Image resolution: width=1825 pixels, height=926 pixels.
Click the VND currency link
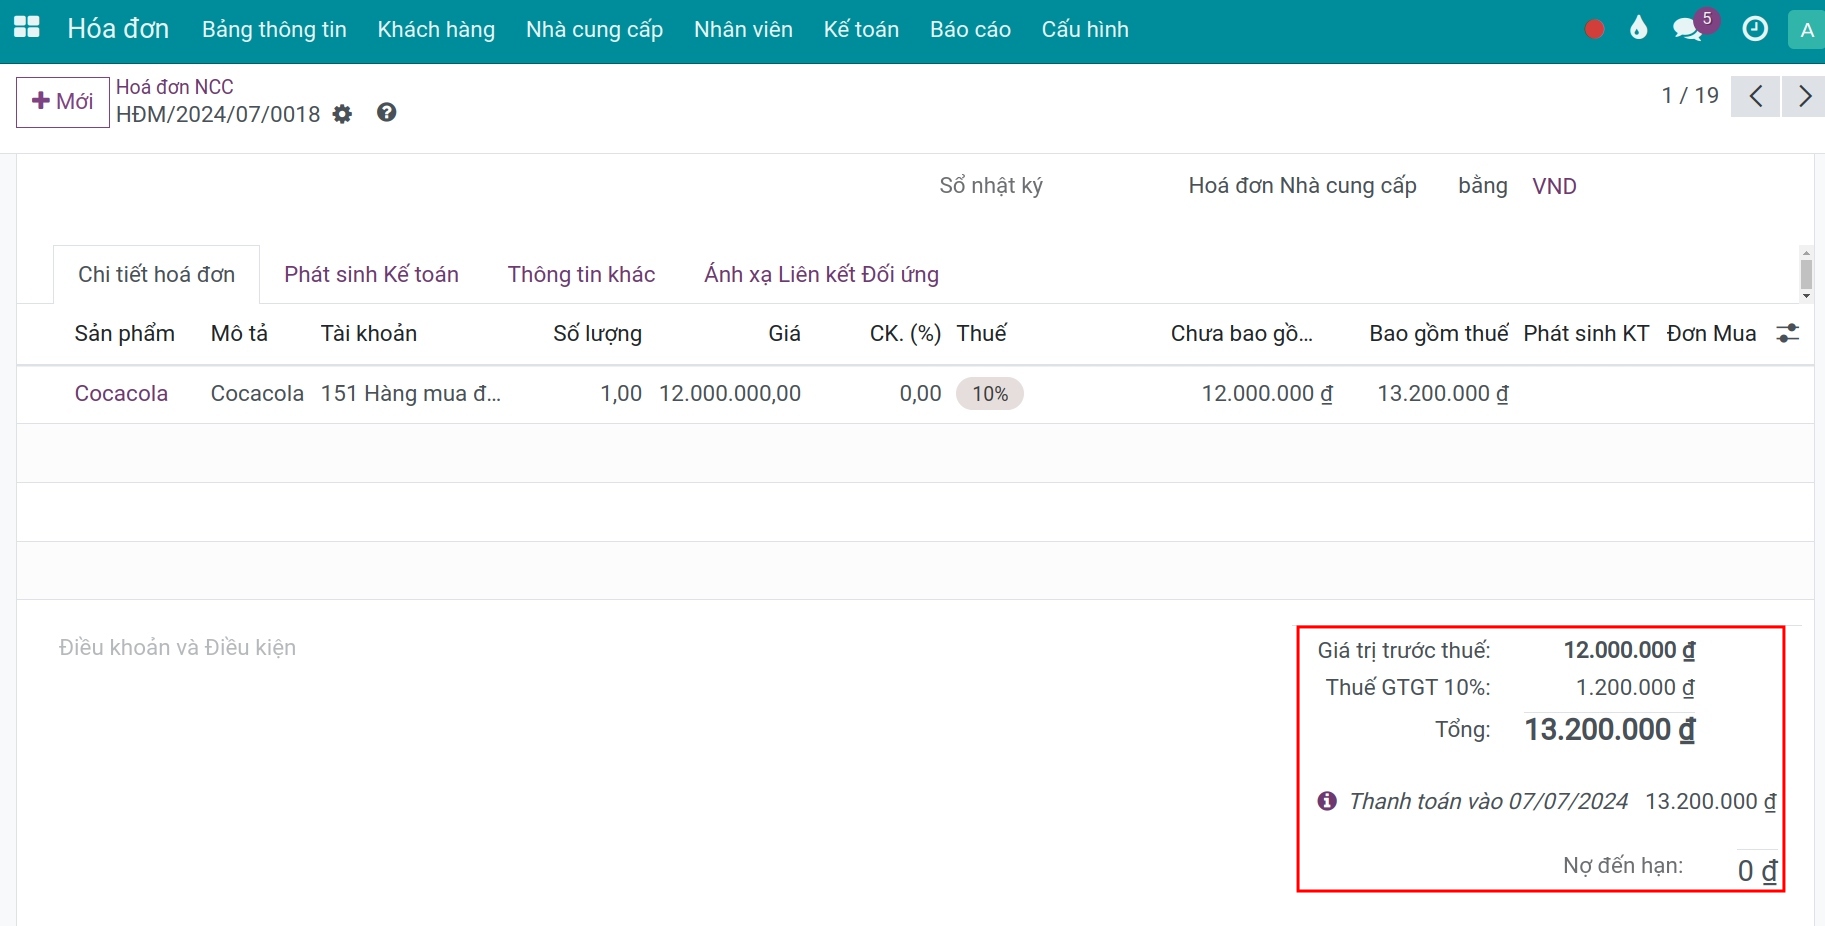(x=1554, y=186)
